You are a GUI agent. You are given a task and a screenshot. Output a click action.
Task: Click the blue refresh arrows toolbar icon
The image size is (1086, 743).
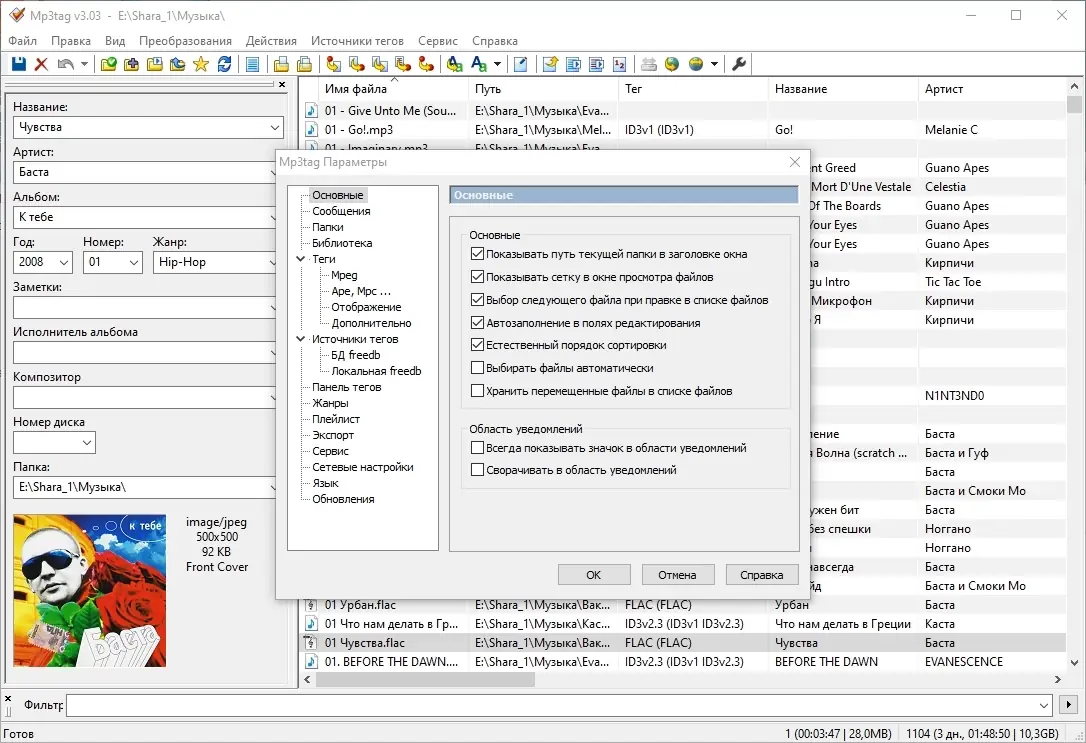tap(224, 64)
